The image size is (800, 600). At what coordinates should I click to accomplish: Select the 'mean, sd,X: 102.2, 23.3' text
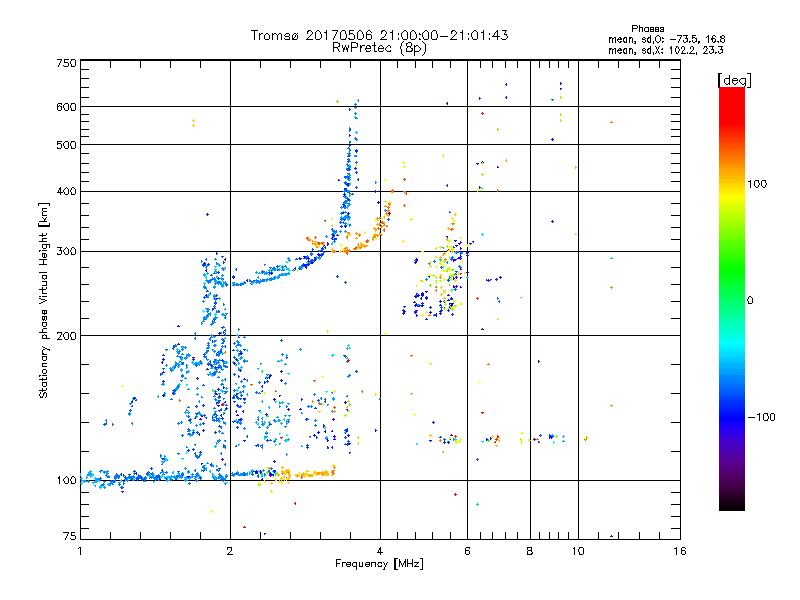click(x=665, y=50)
